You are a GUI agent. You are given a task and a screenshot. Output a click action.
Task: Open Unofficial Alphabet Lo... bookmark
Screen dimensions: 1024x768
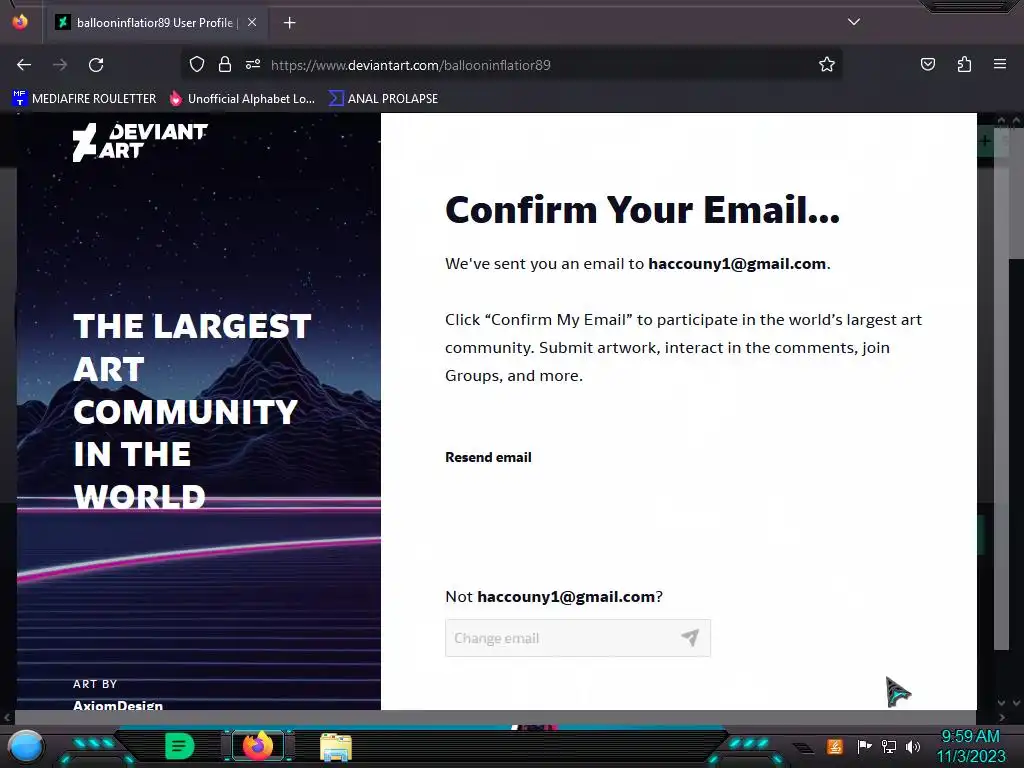[242, 99]
